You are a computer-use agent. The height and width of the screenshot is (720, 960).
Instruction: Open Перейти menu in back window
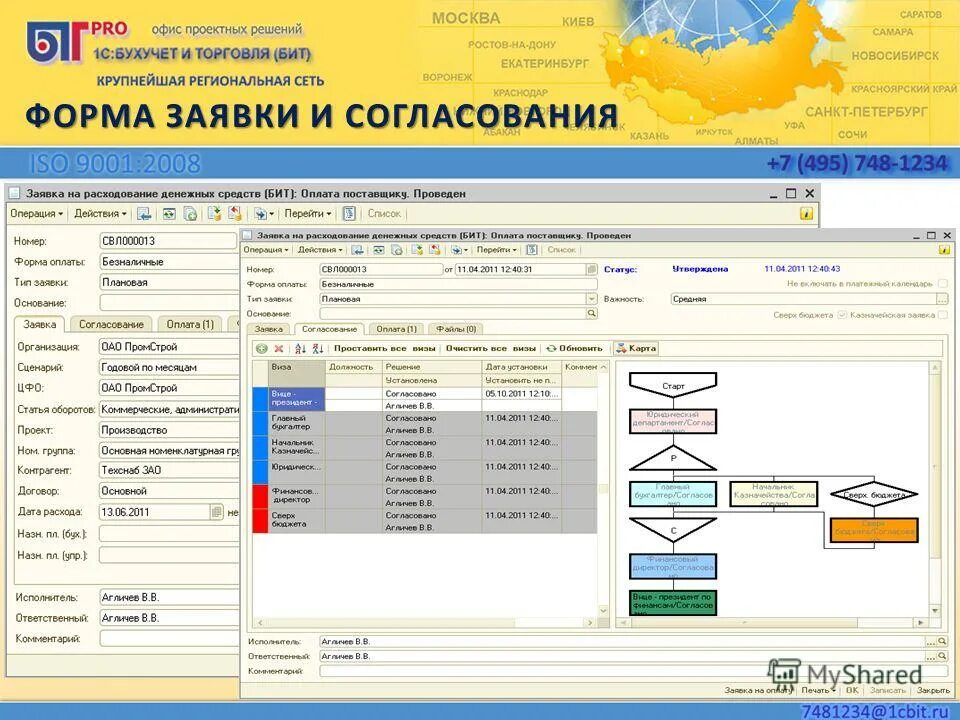(307, 214)
